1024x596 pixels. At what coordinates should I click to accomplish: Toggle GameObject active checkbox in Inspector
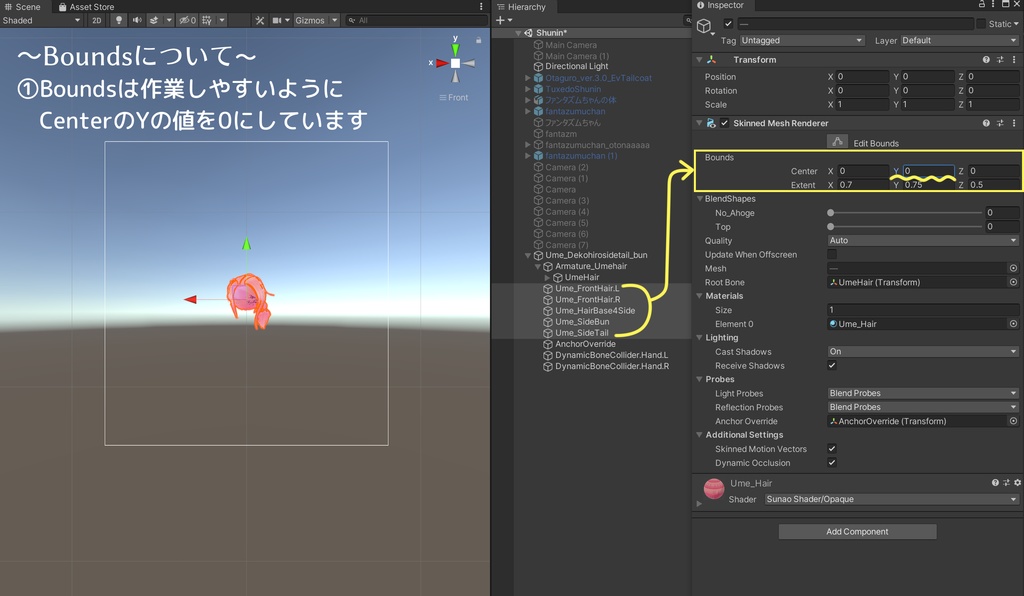[728, 24]
